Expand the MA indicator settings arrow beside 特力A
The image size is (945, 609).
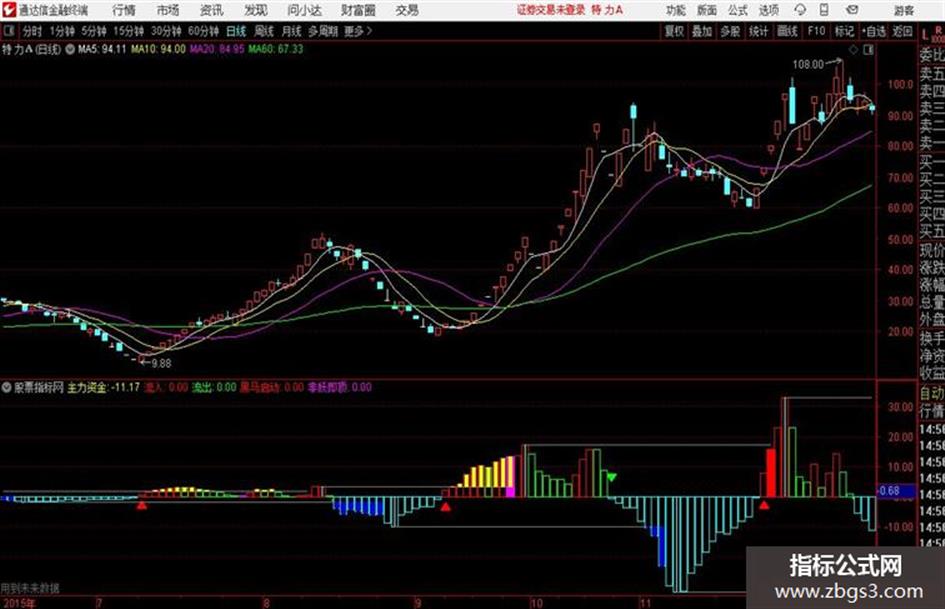tap(70, 49)
